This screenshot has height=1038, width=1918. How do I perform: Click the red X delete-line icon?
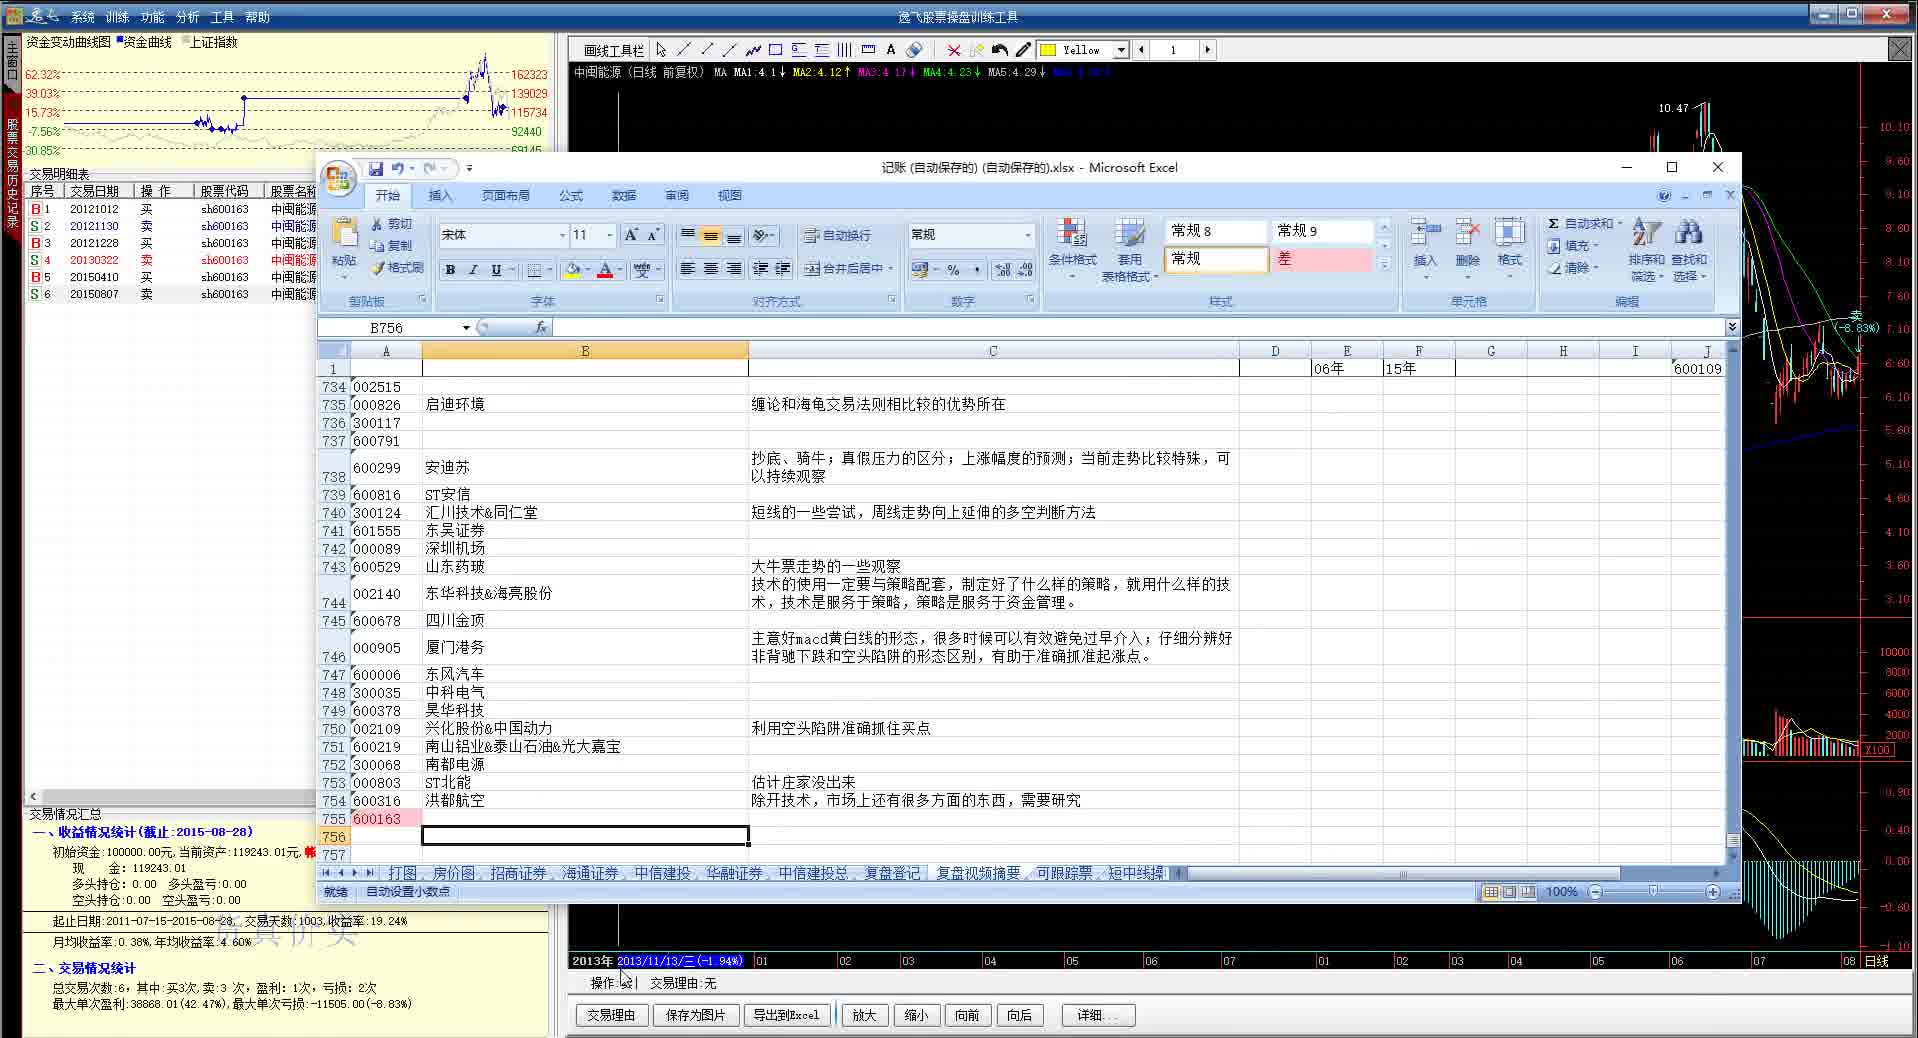coord(954,50)
